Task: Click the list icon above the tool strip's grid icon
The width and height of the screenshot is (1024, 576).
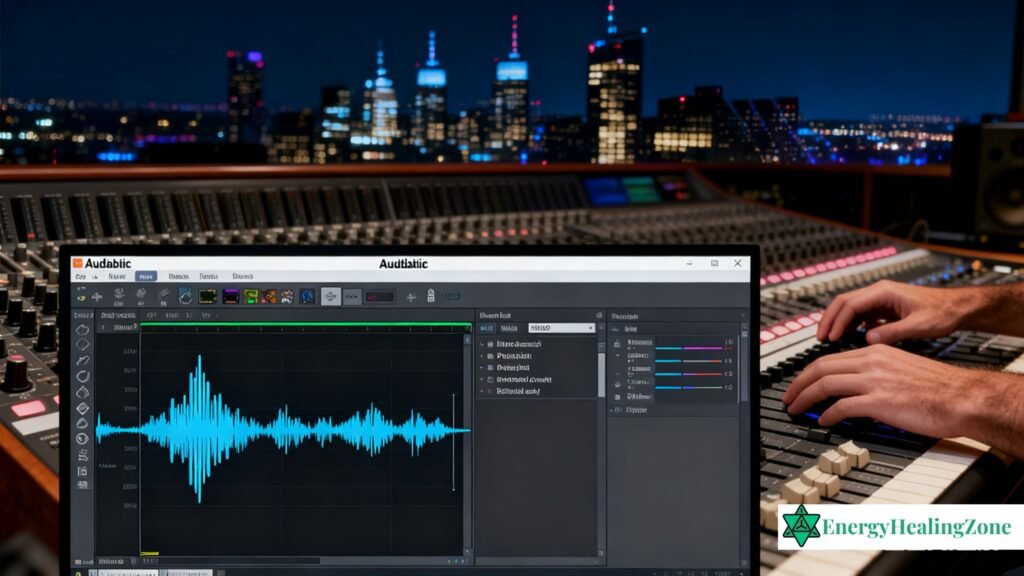Action: click(x=82, y=471)
